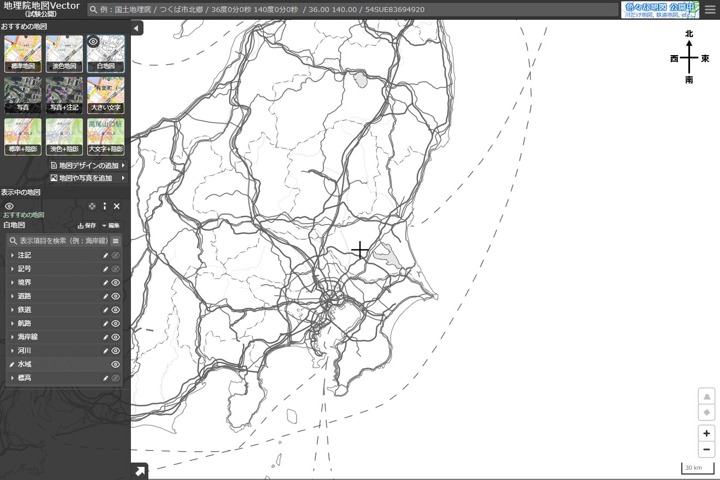Image resolution: width=720 pixels, height=480 pixels.
Task: Click the 保存 save button
Action: coord(87,226)
